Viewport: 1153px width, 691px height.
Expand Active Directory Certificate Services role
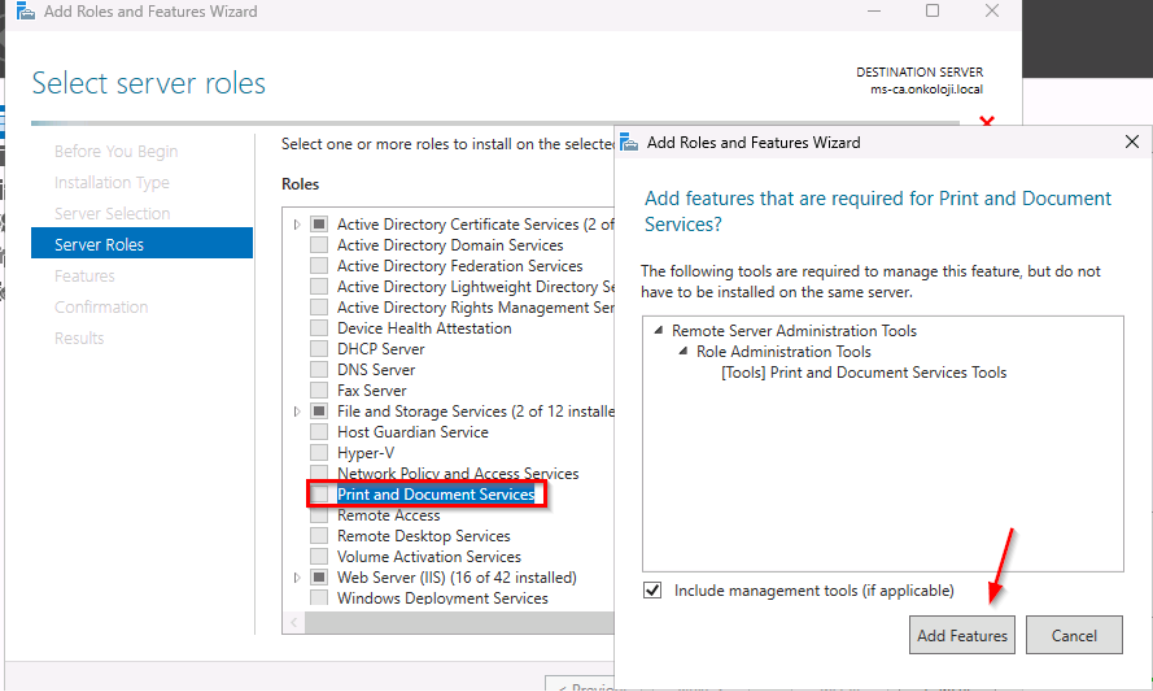[x=297, y=224]
